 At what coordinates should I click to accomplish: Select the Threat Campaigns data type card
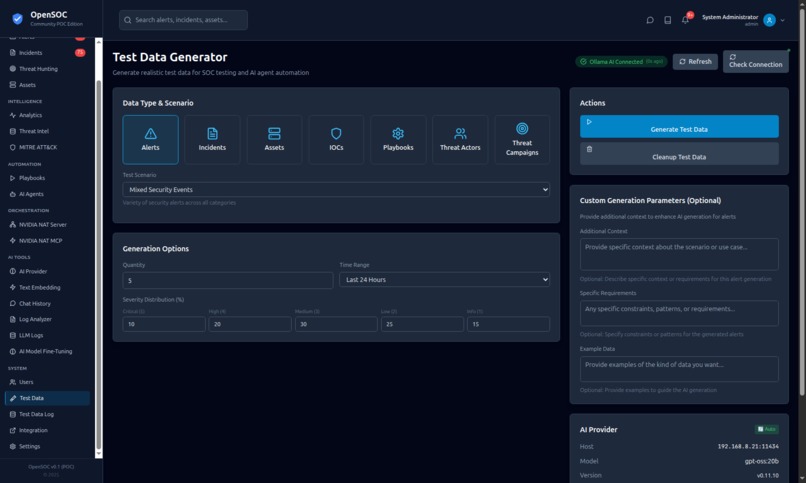point(522,140)
